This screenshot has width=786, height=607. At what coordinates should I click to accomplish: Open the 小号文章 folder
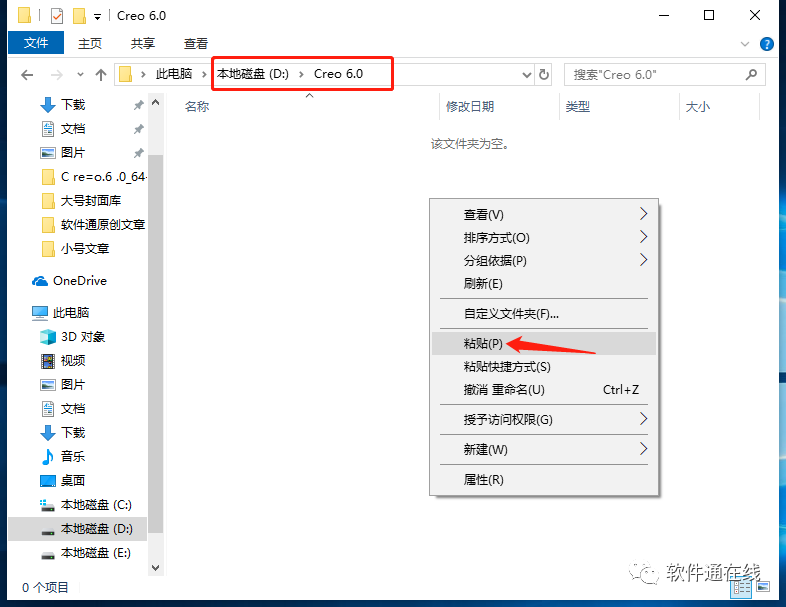85,249
